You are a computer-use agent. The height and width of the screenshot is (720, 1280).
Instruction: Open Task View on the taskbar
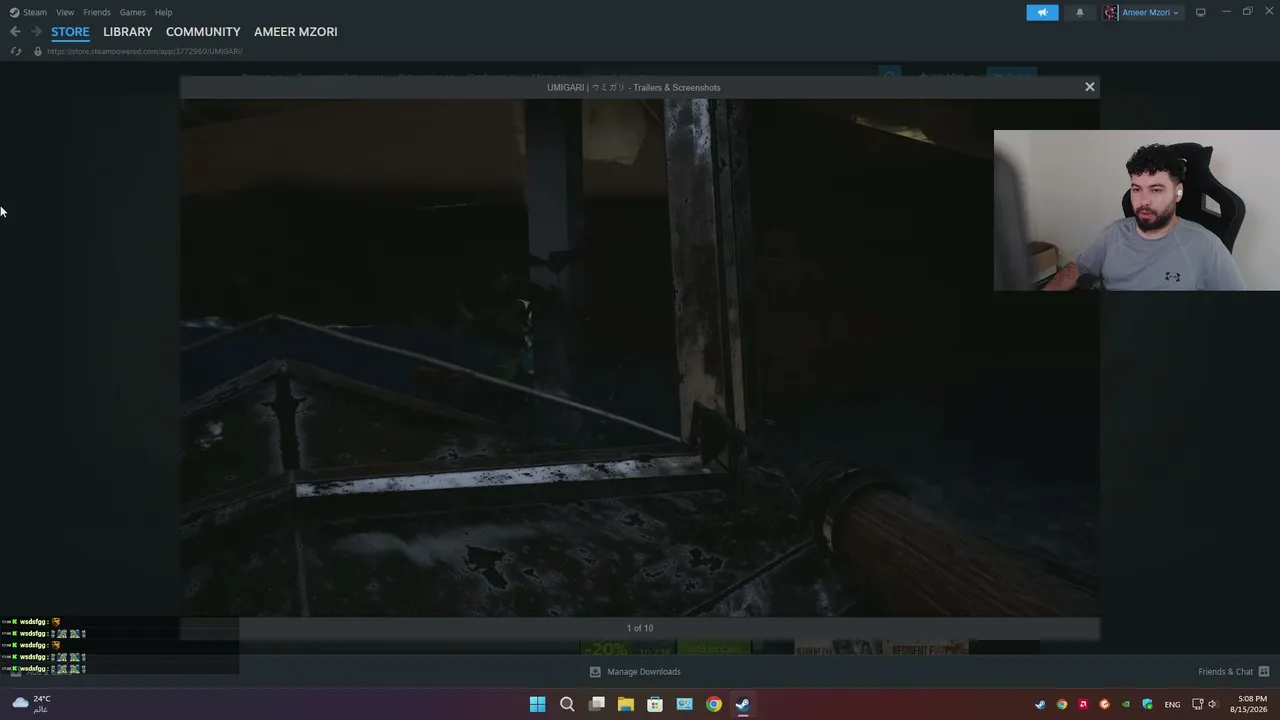pyautogui.click(x=597, y=704)
